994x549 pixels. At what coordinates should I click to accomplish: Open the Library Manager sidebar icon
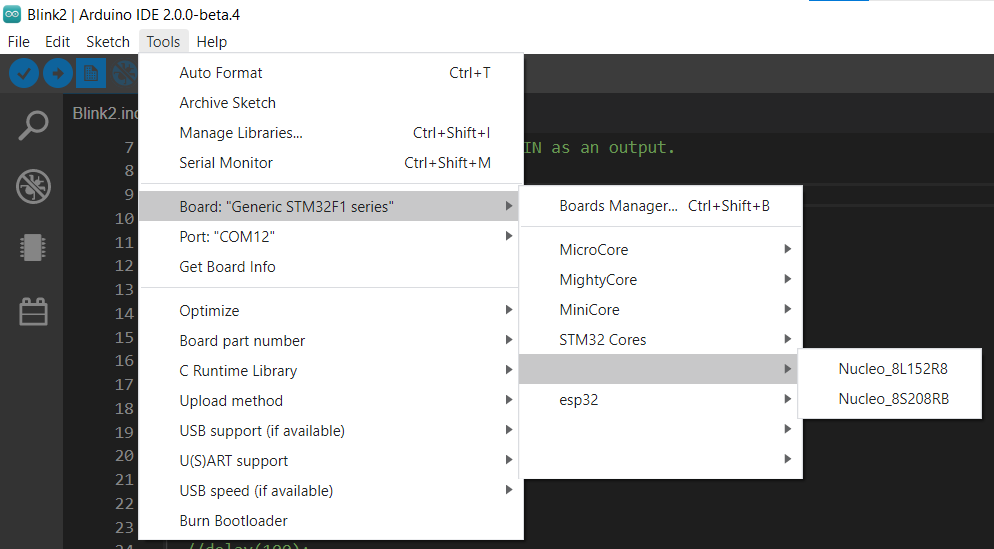(33, 311)
